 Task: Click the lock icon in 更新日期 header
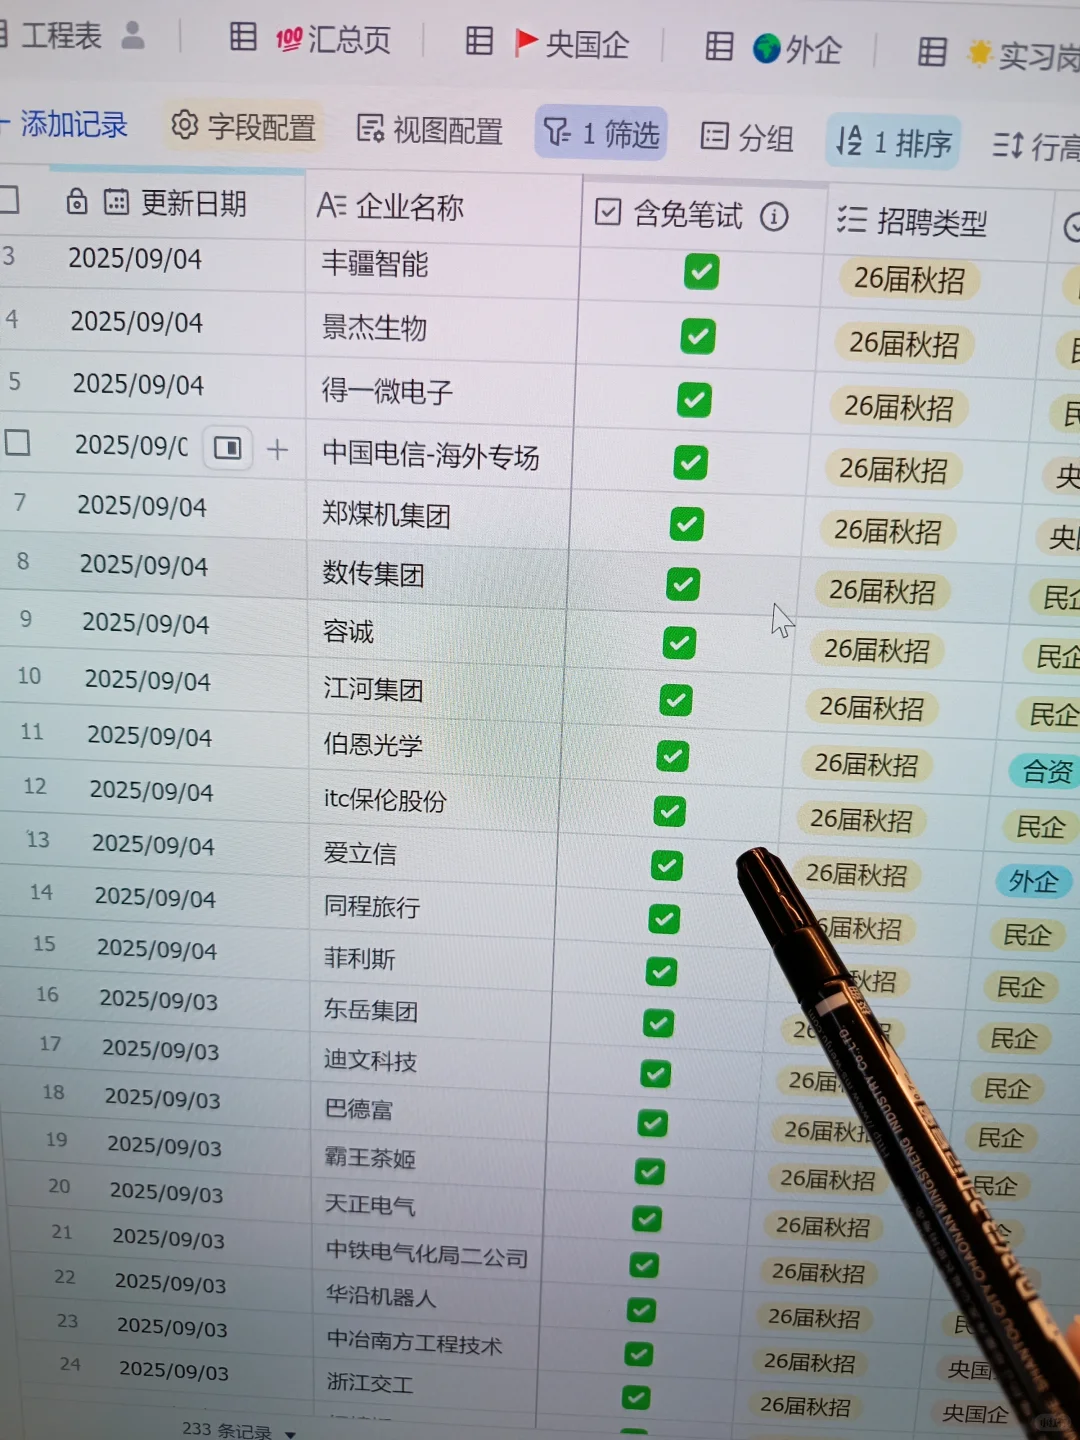click(77, 202)
